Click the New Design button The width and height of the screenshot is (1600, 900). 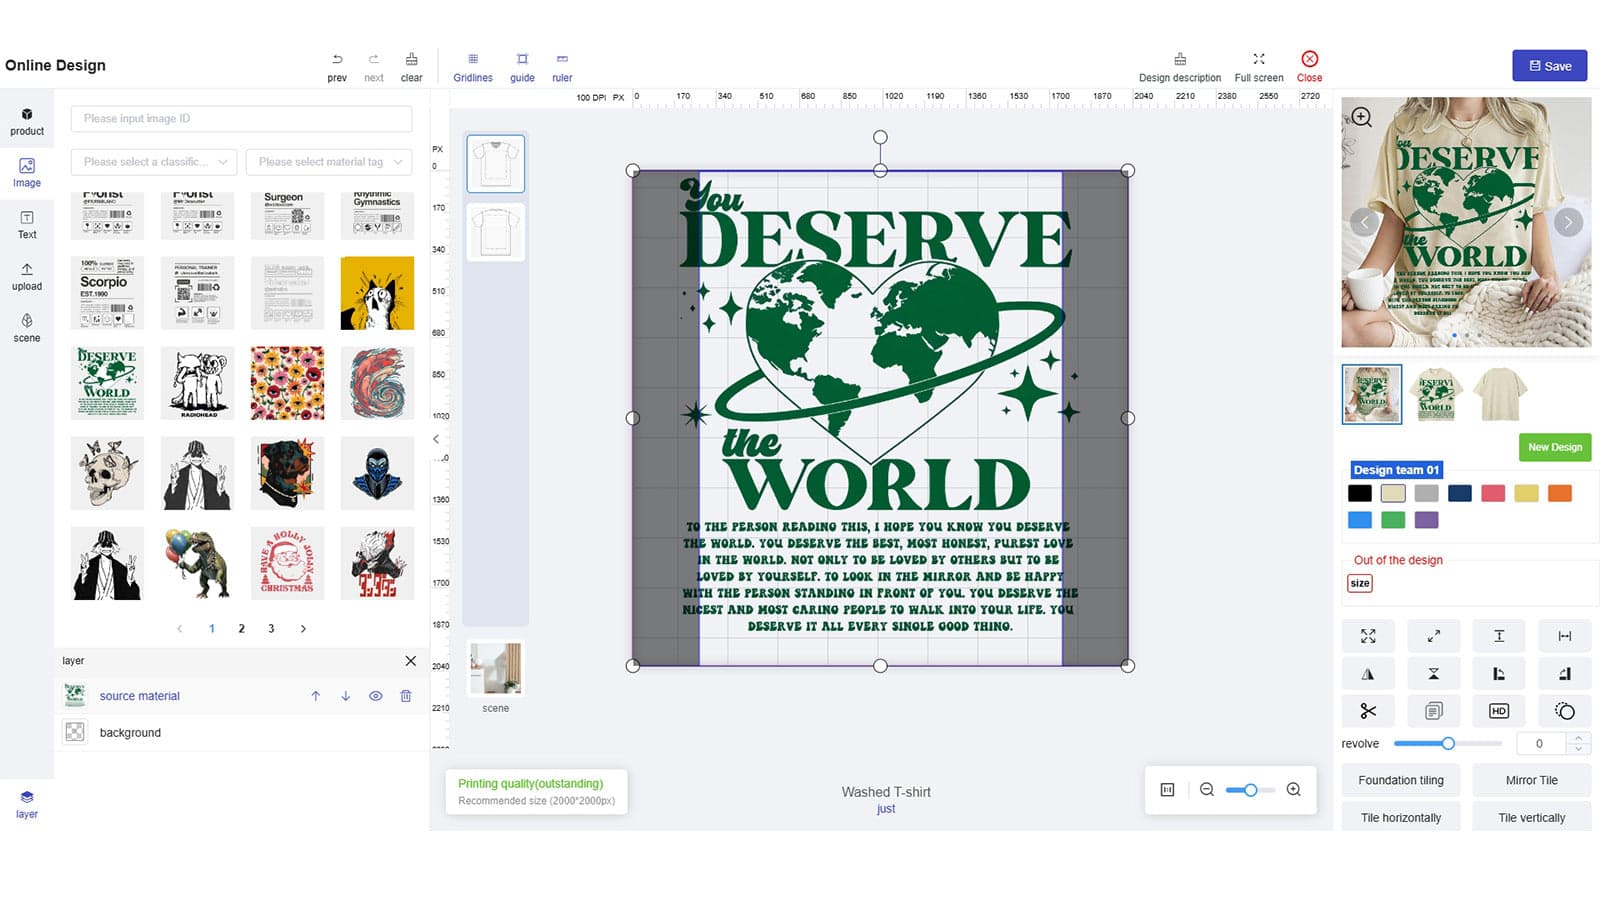pyautogui.click(x=1555, y=447)
